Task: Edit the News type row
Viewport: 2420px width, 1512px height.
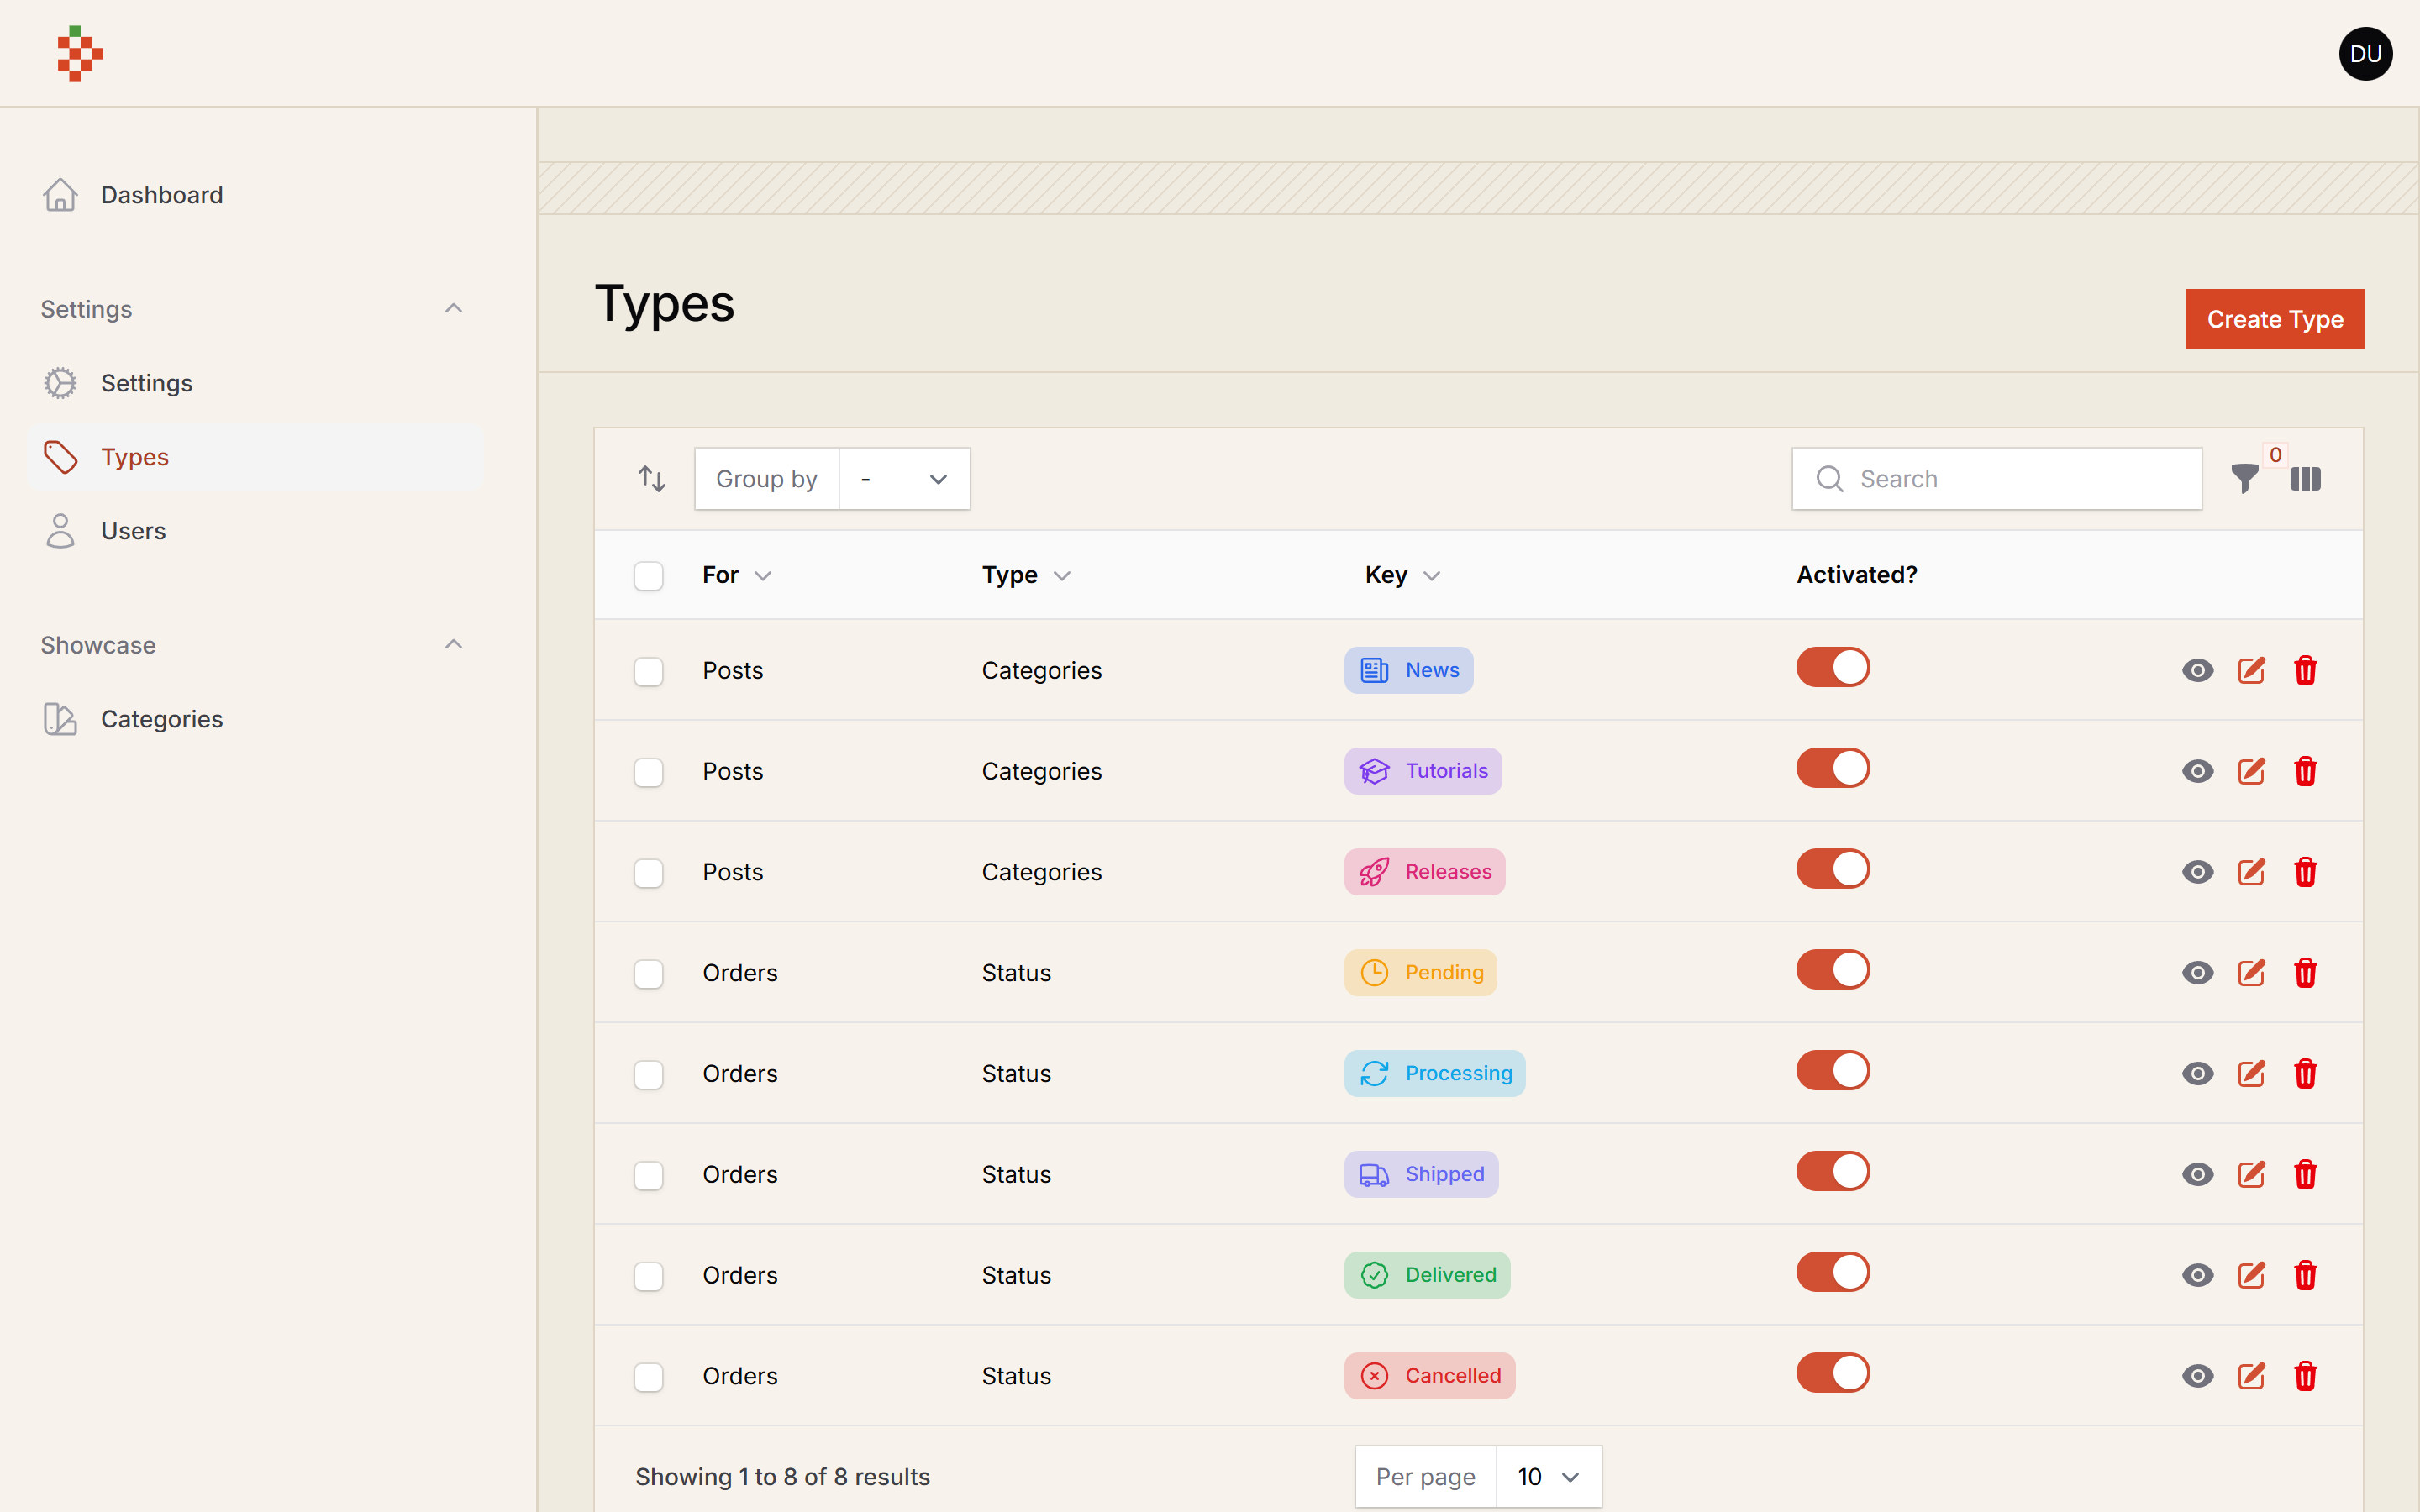Action: [2251, 670]
